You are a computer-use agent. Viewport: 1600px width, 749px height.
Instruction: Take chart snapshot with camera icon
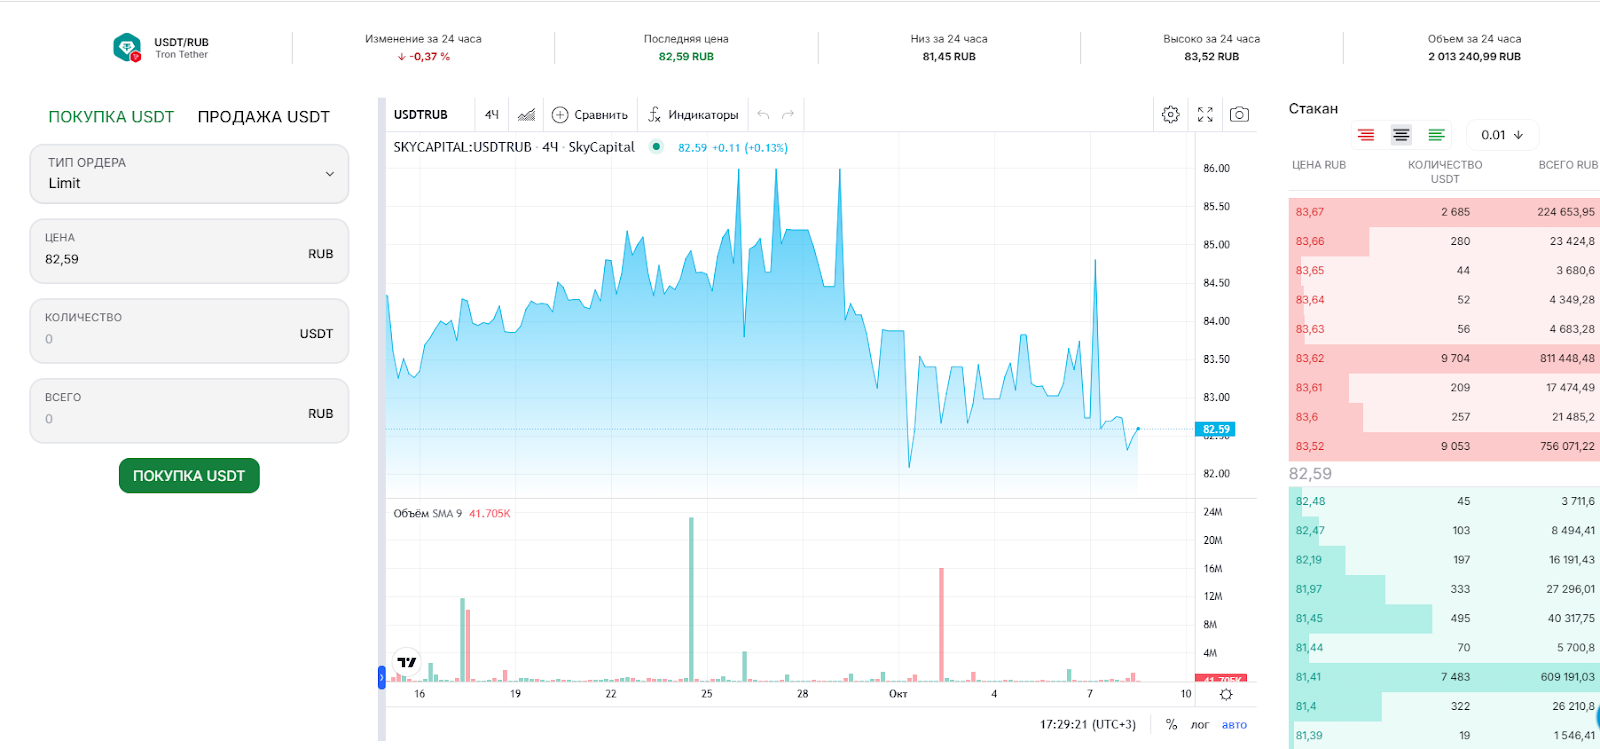1239,115
